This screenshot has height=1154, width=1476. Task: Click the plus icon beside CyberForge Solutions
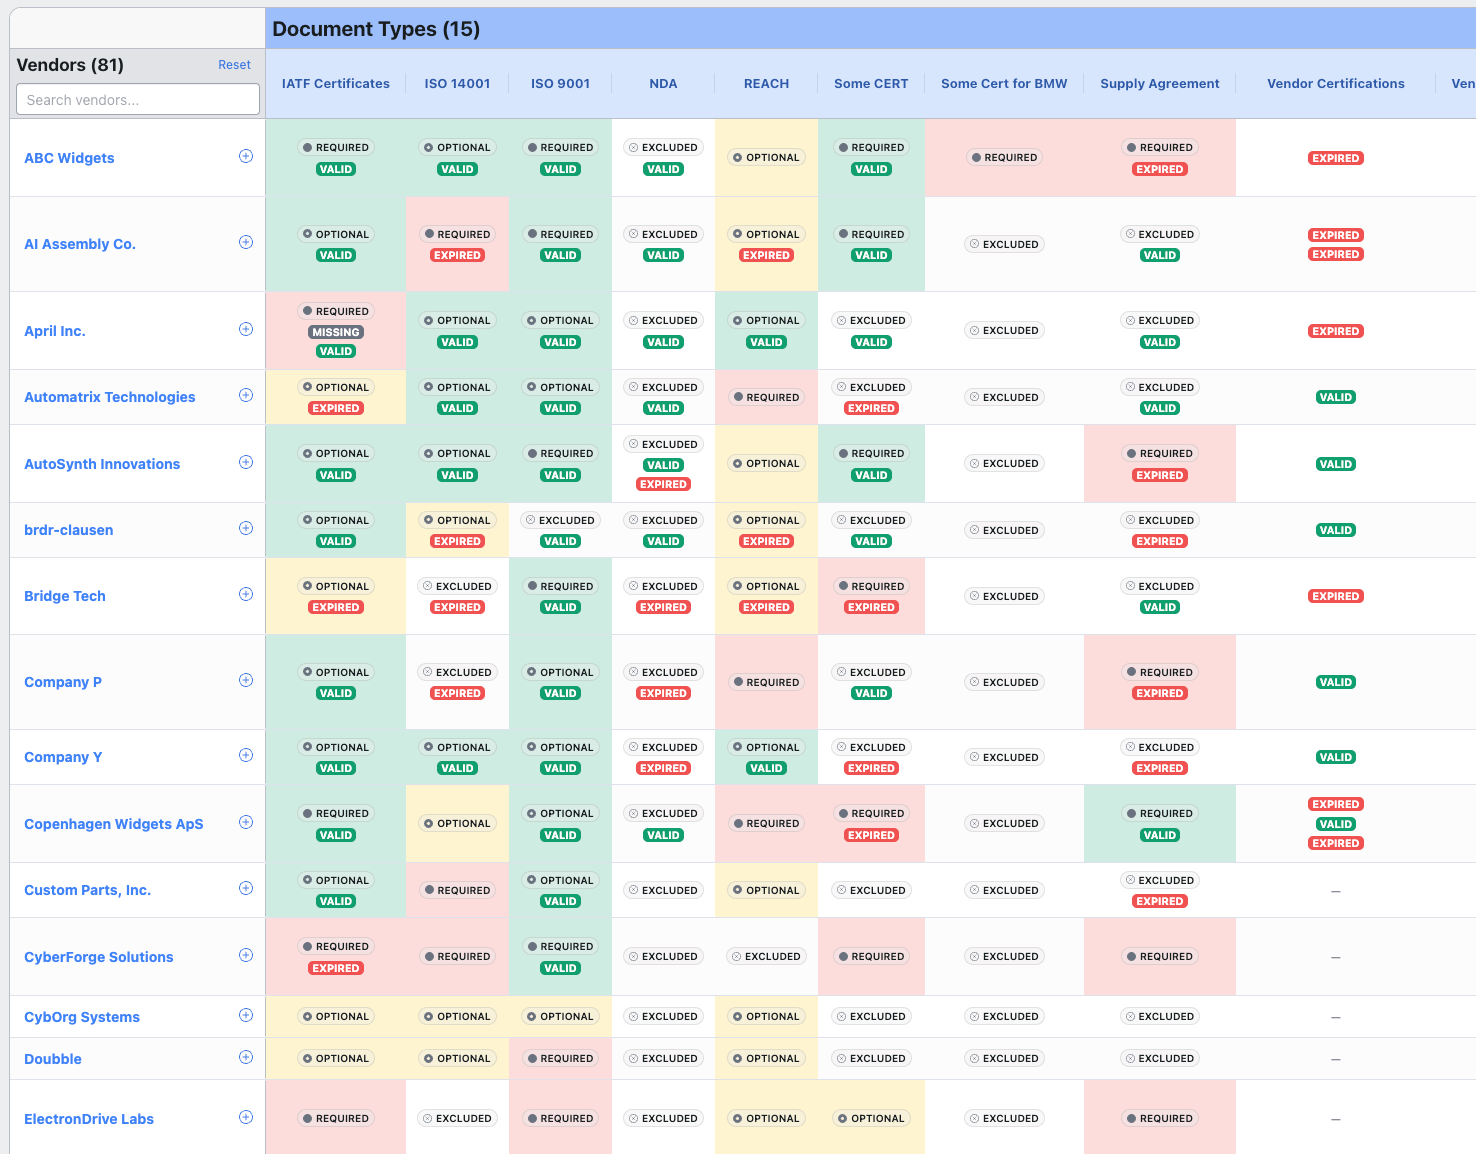246,955
